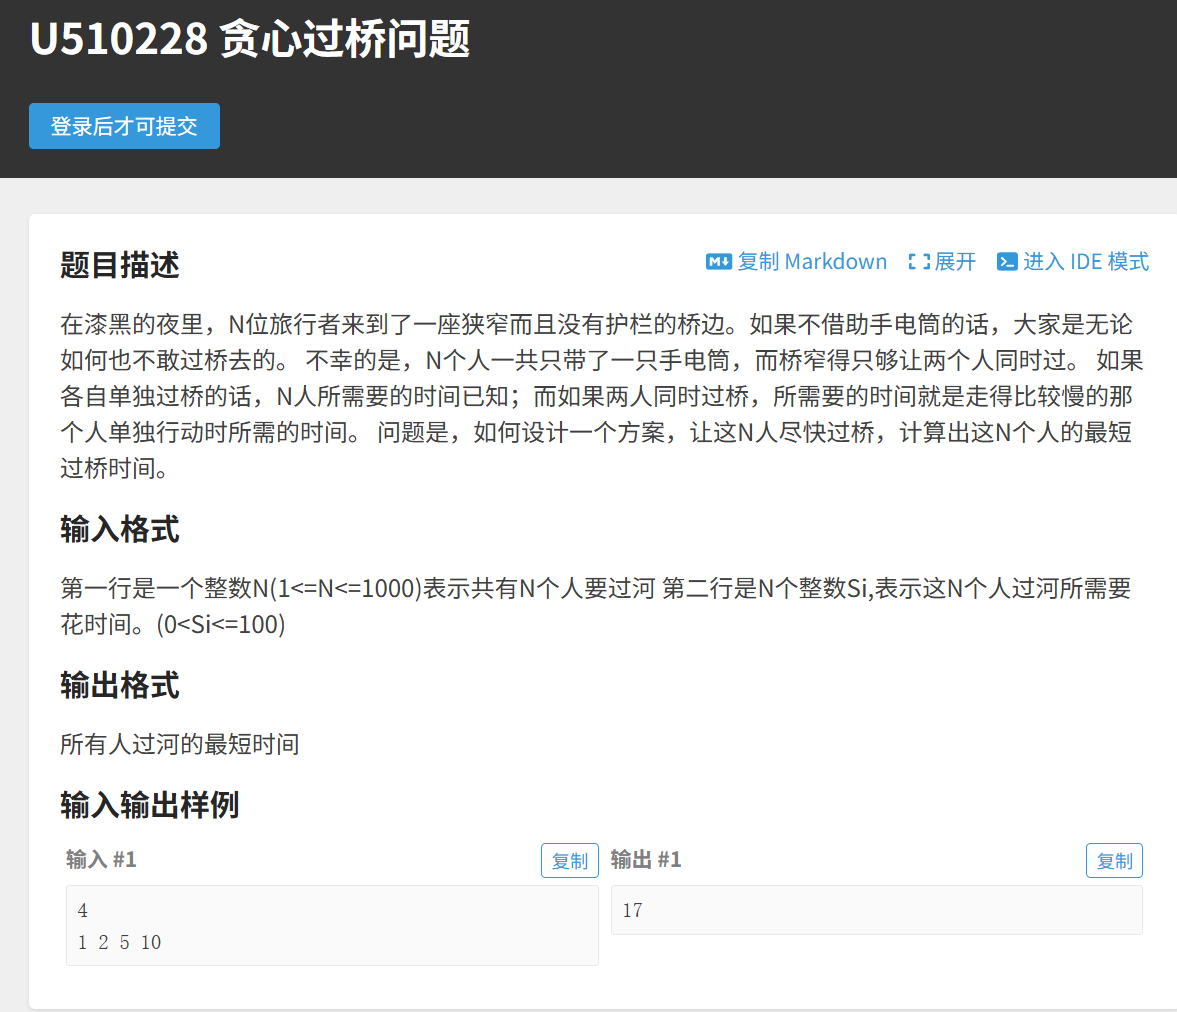Click the expand brackets icon beside 展开

[918, 262]
